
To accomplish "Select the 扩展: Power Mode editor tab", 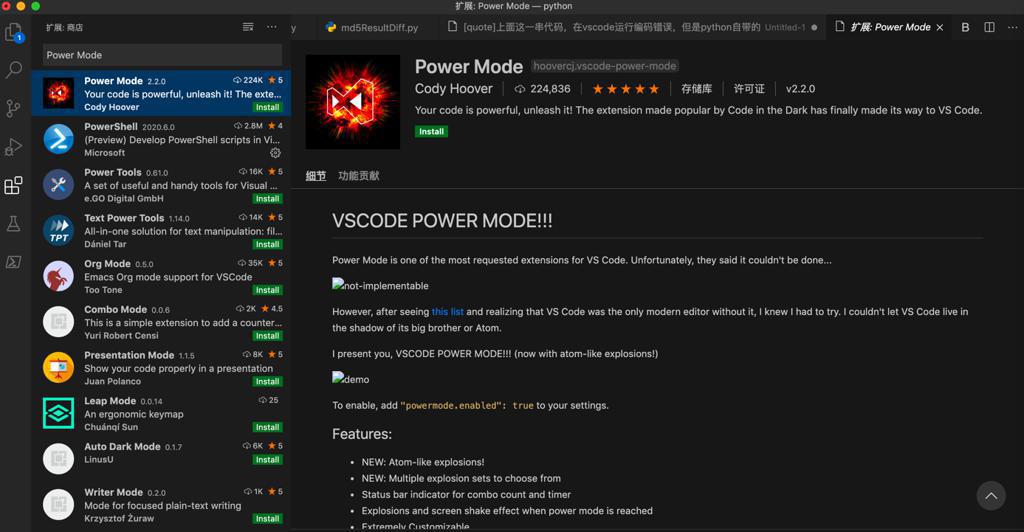I will pos(889,27).
